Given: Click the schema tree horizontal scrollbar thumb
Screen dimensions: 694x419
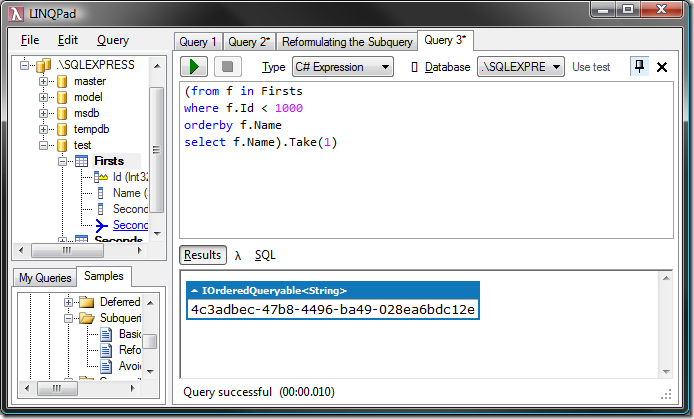Looking at the screenshot, I should (x=67, y=250).
